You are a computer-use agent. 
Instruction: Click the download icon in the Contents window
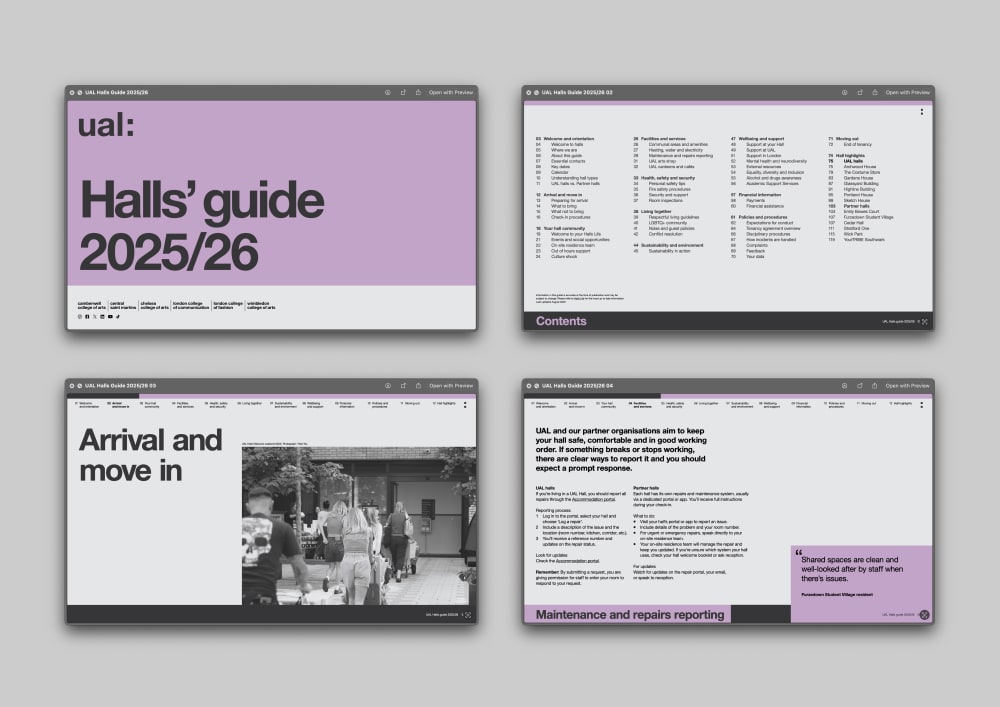860,92
